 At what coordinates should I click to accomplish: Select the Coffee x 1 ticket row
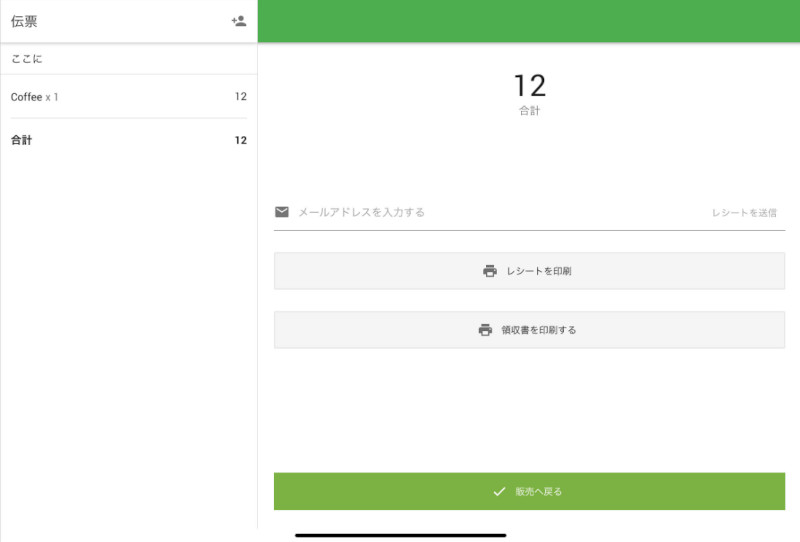[129, 96]
